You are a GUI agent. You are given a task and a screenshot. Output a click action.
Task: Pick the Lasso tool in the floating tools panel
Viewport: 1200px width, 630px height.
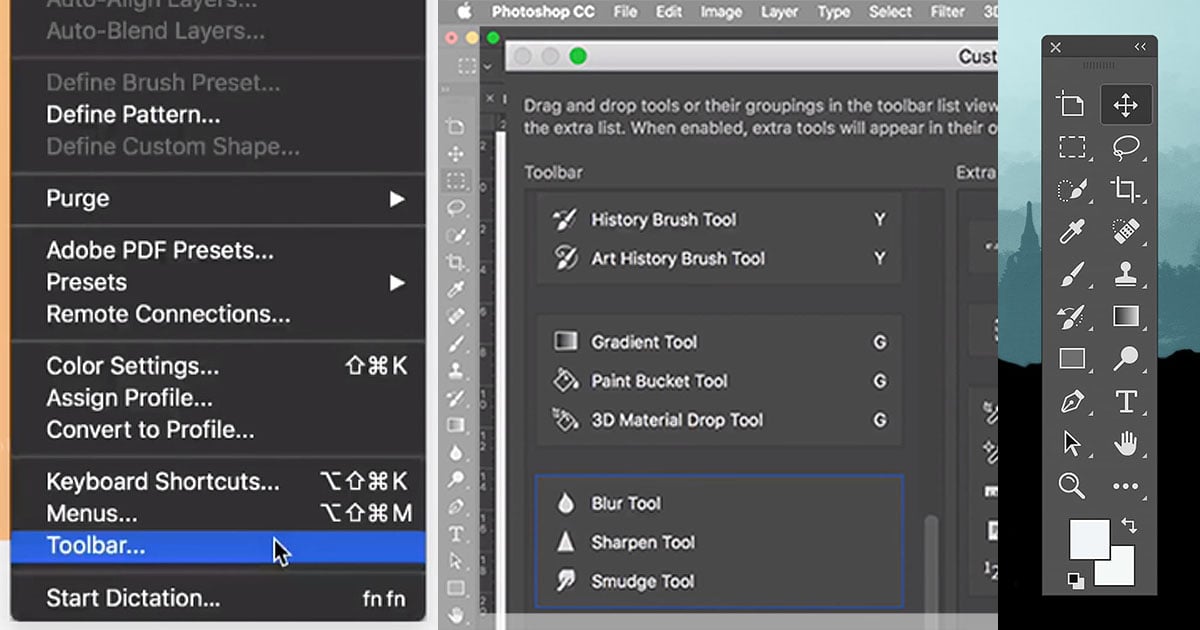coord(1126,148)
